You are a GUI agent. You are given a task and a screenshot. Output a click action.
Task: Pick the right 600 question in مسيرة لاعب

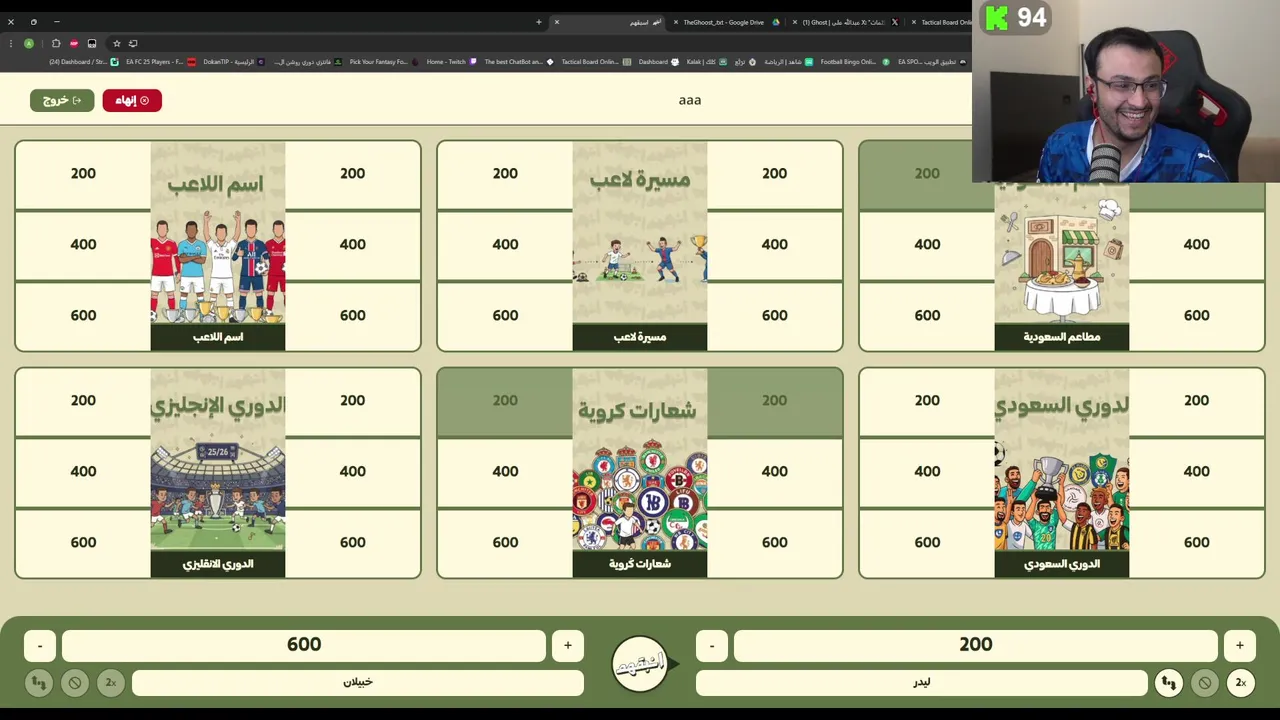click(774, 316)
